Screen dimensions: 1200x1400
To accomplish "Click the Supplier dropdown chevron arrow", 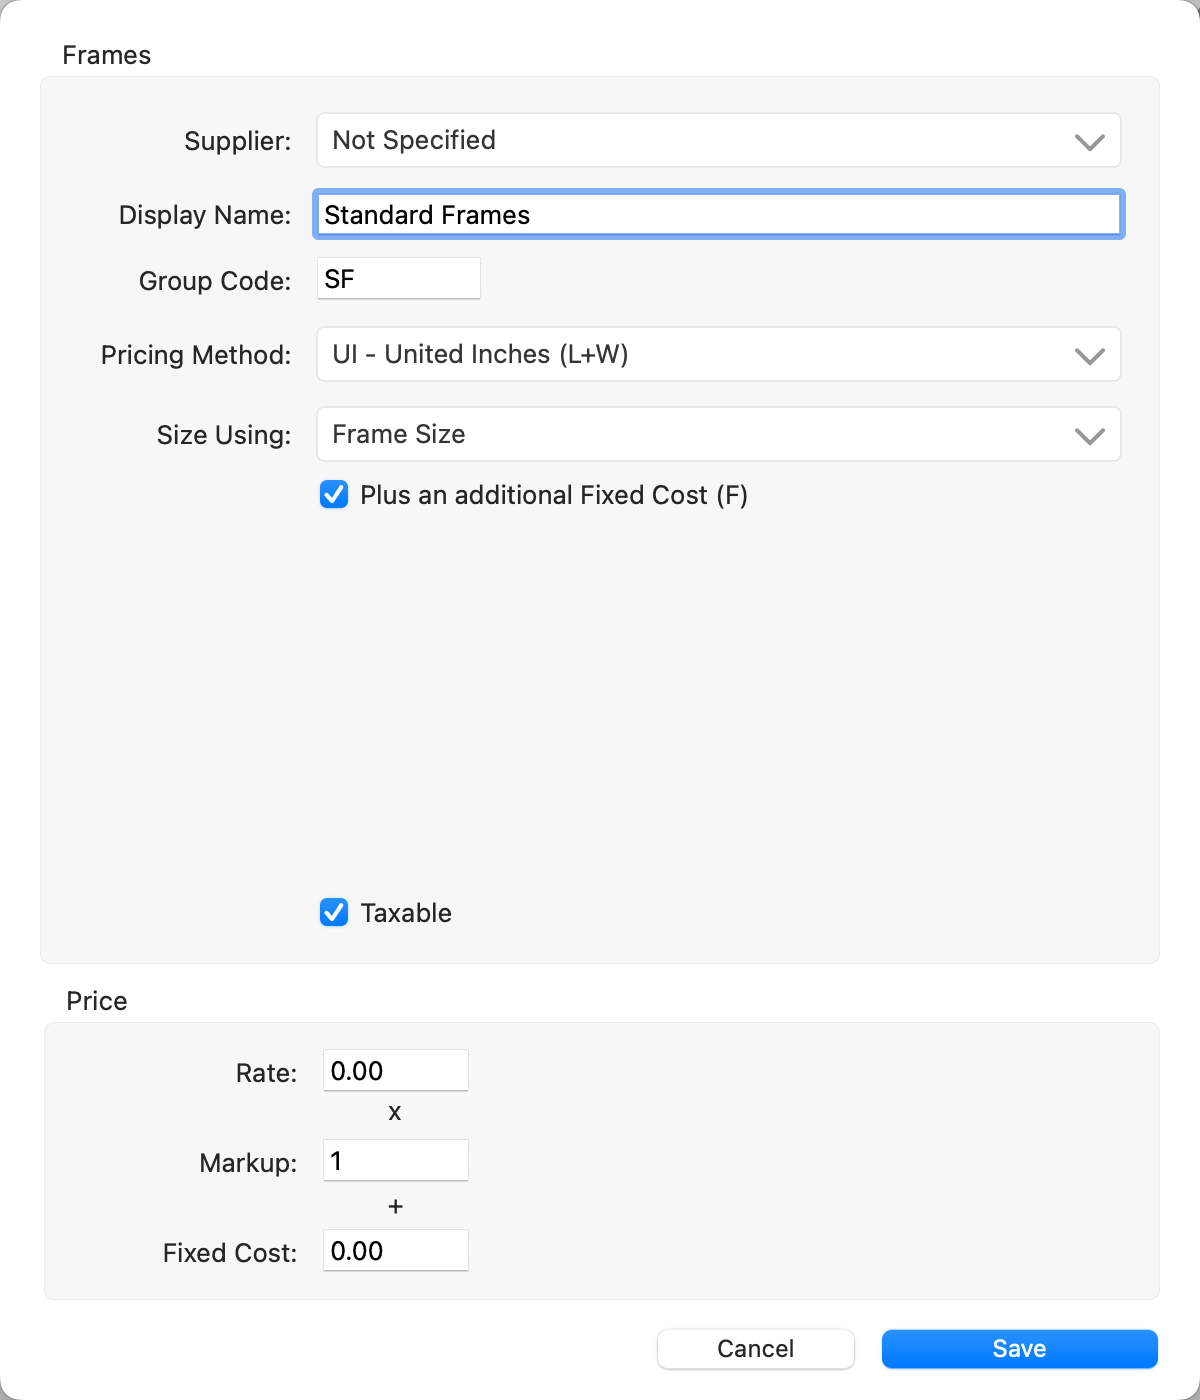I will (1089, 142).
